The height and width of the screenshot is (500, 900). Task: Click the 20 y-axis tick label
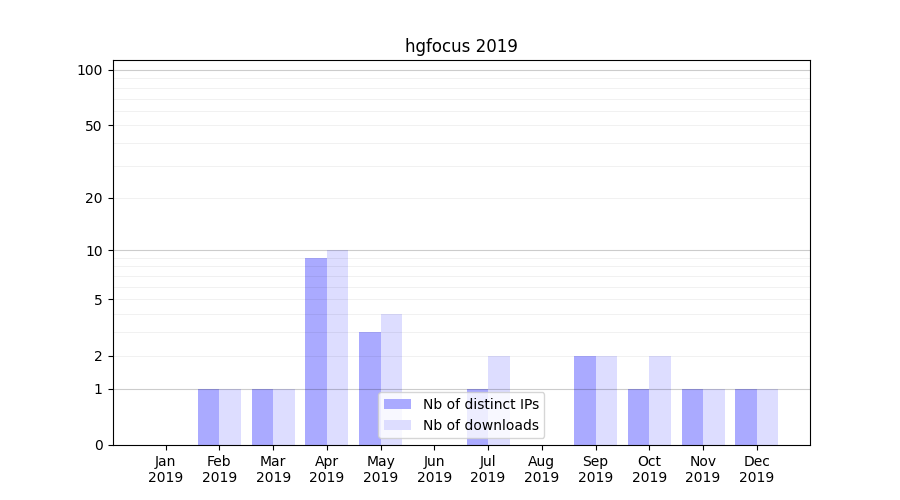[94, 198]
